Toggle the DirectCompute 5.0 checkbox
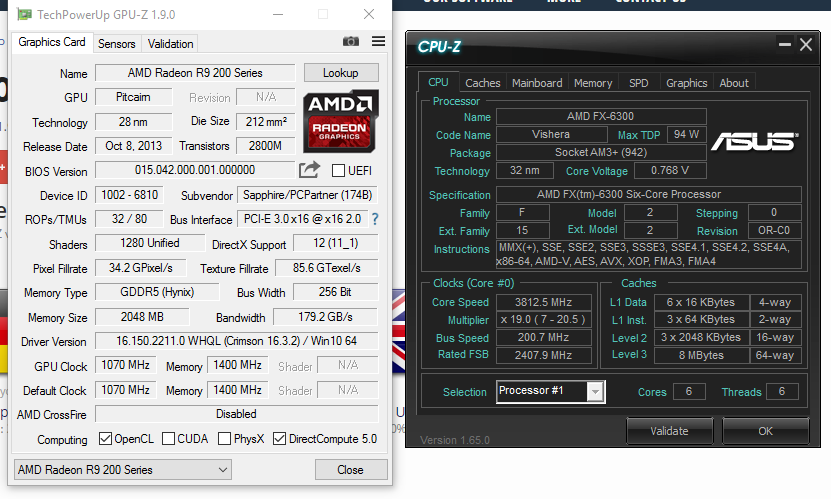Viewport: 831px width, 499px height. tap(279, 439)
